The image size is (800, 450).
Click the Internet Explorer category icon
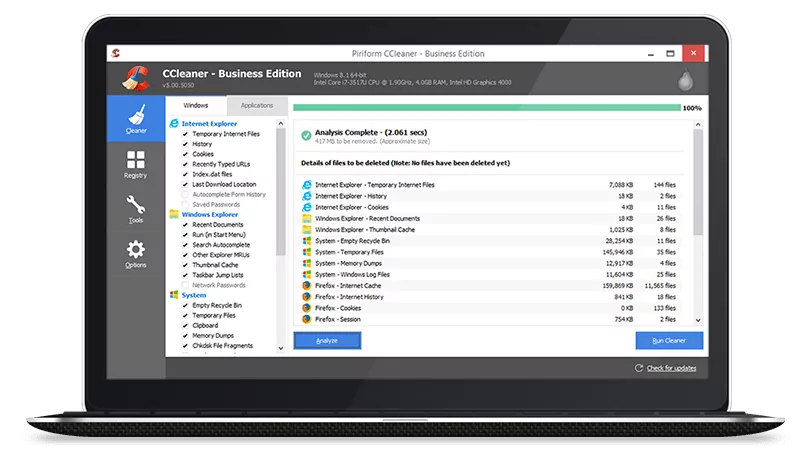point(174,123)
